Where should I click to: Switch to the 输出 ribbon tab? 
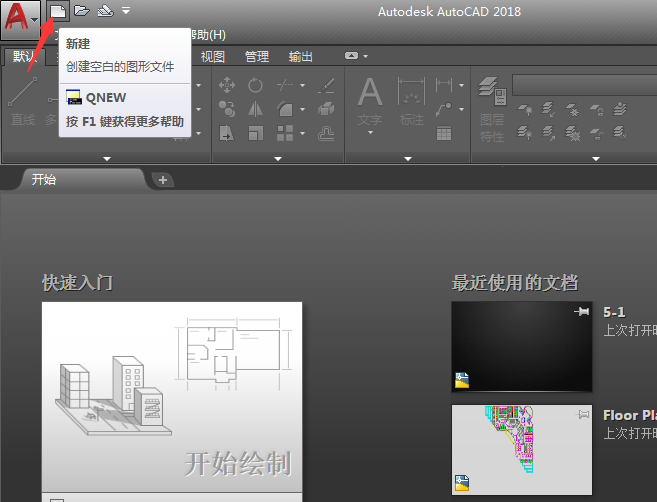click(x=301, y=57)
